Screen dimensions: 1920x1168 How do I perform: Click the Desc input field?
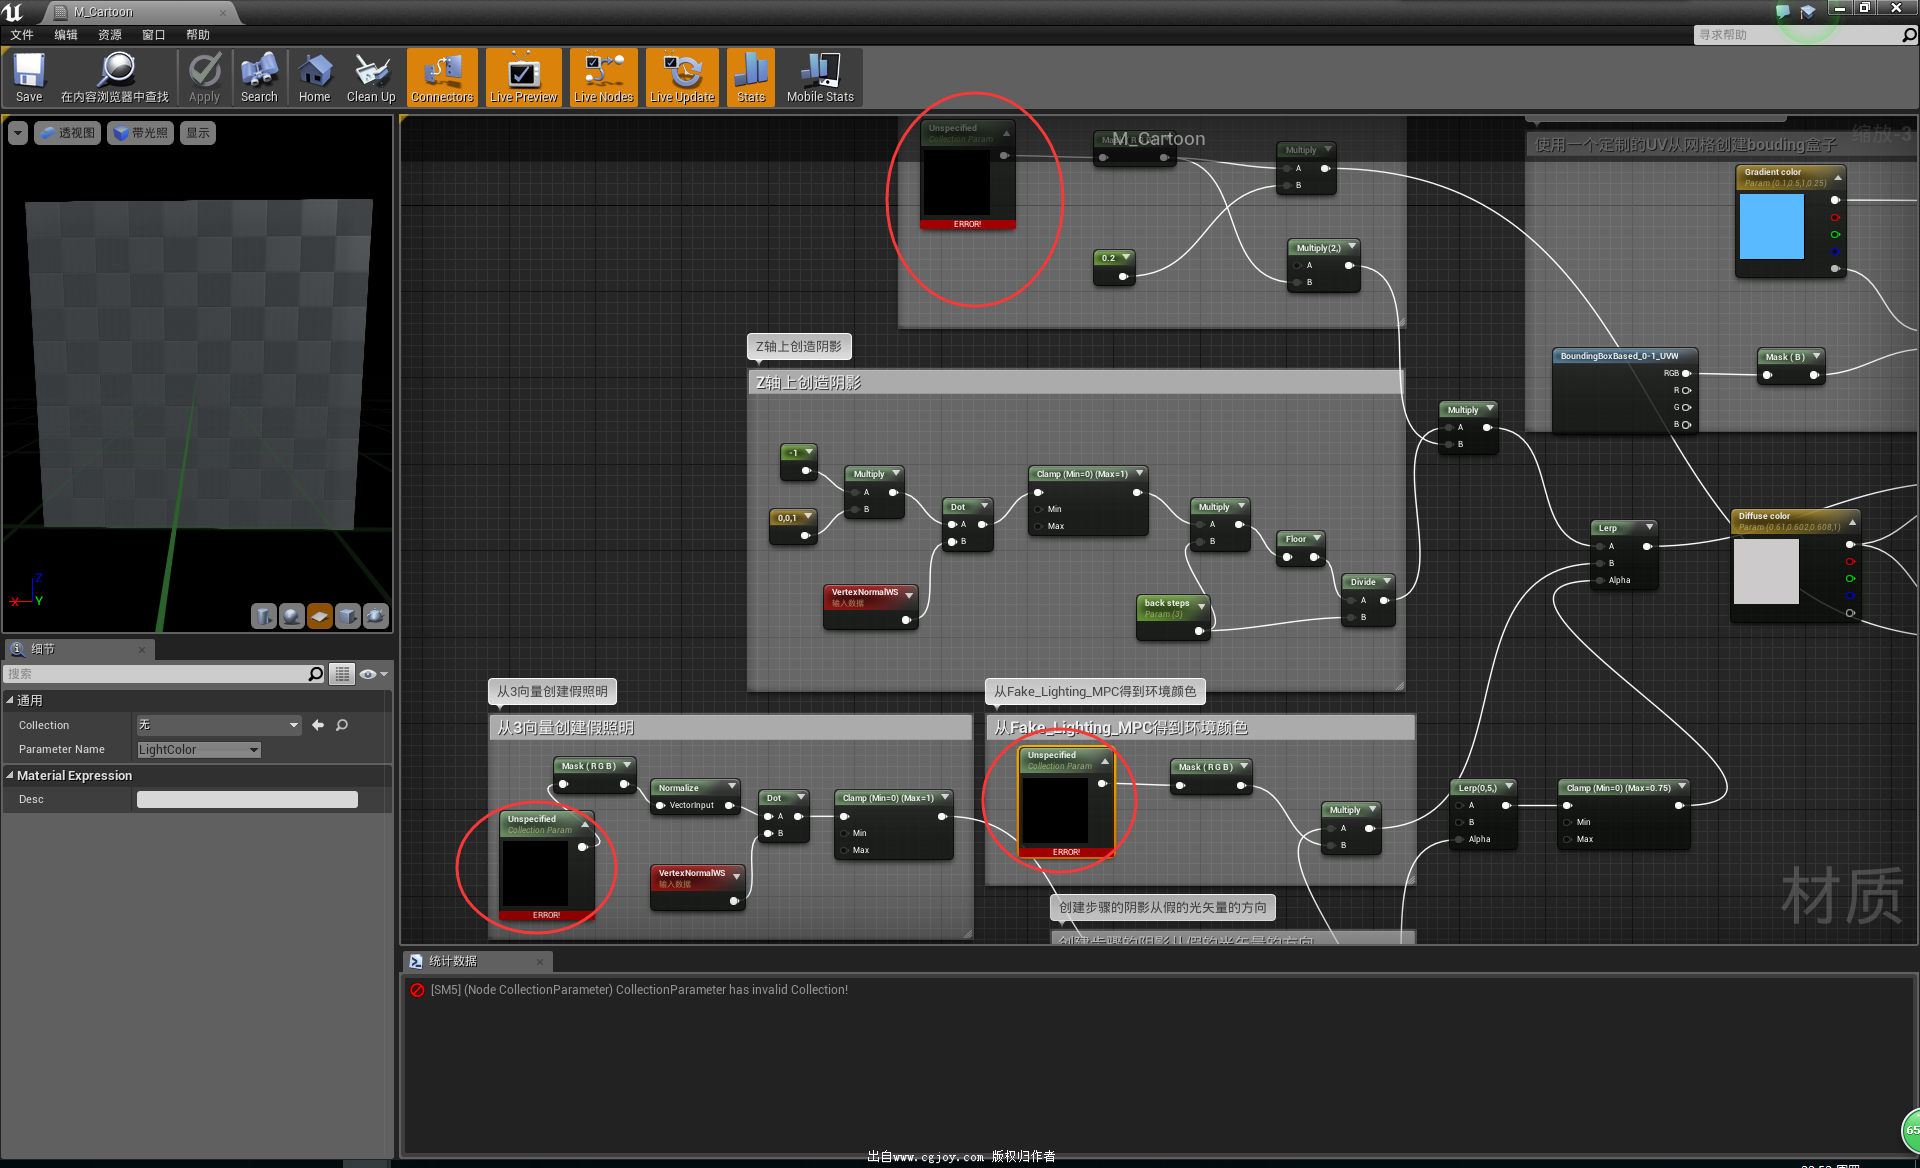point(247,800)
